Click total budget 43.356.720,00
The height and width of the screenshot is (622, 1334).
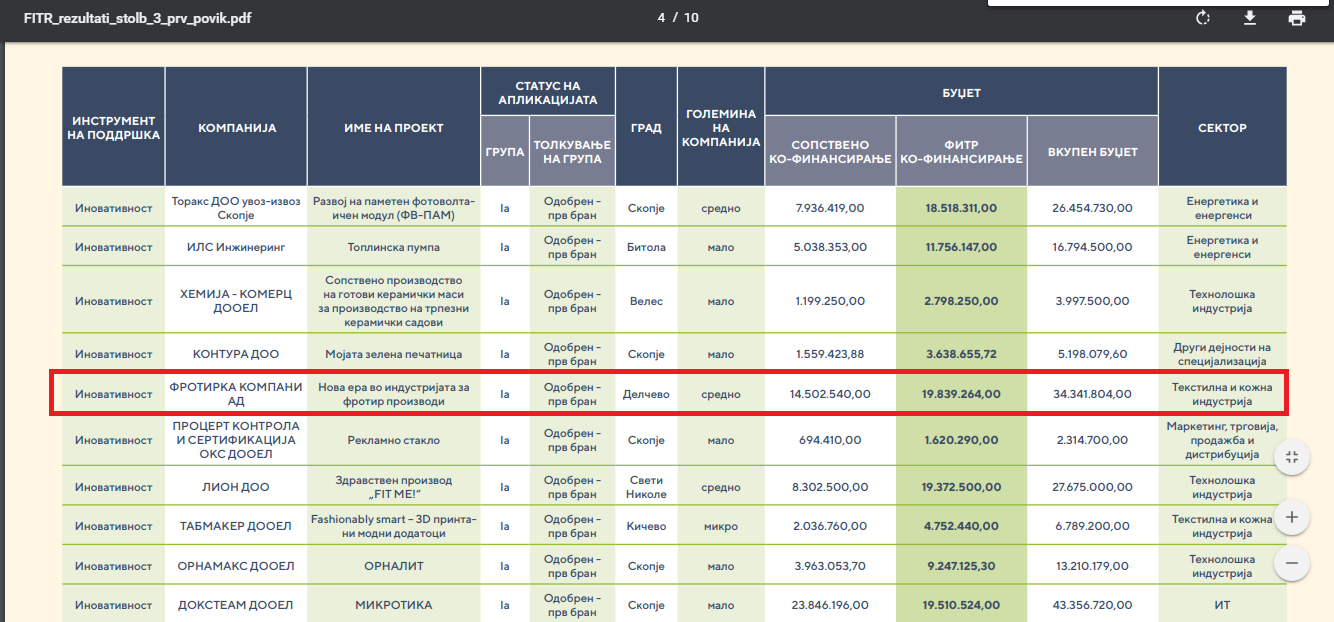click(1092, 605)
